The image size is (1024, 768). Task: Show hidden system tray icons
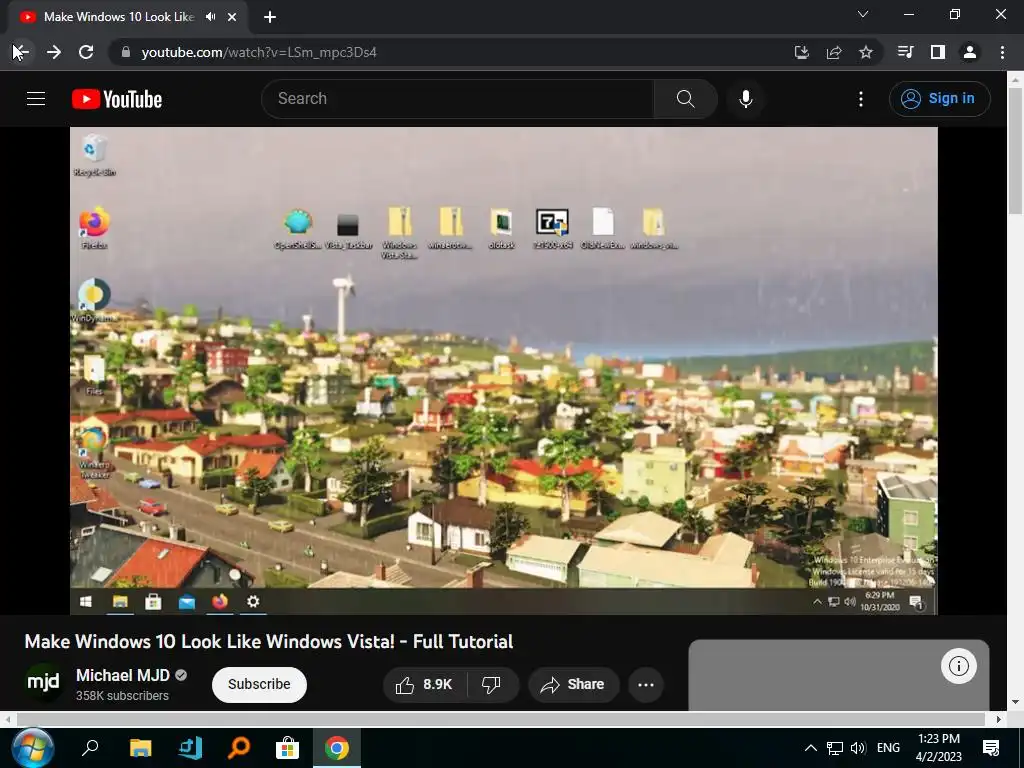[x=810, y=748]
